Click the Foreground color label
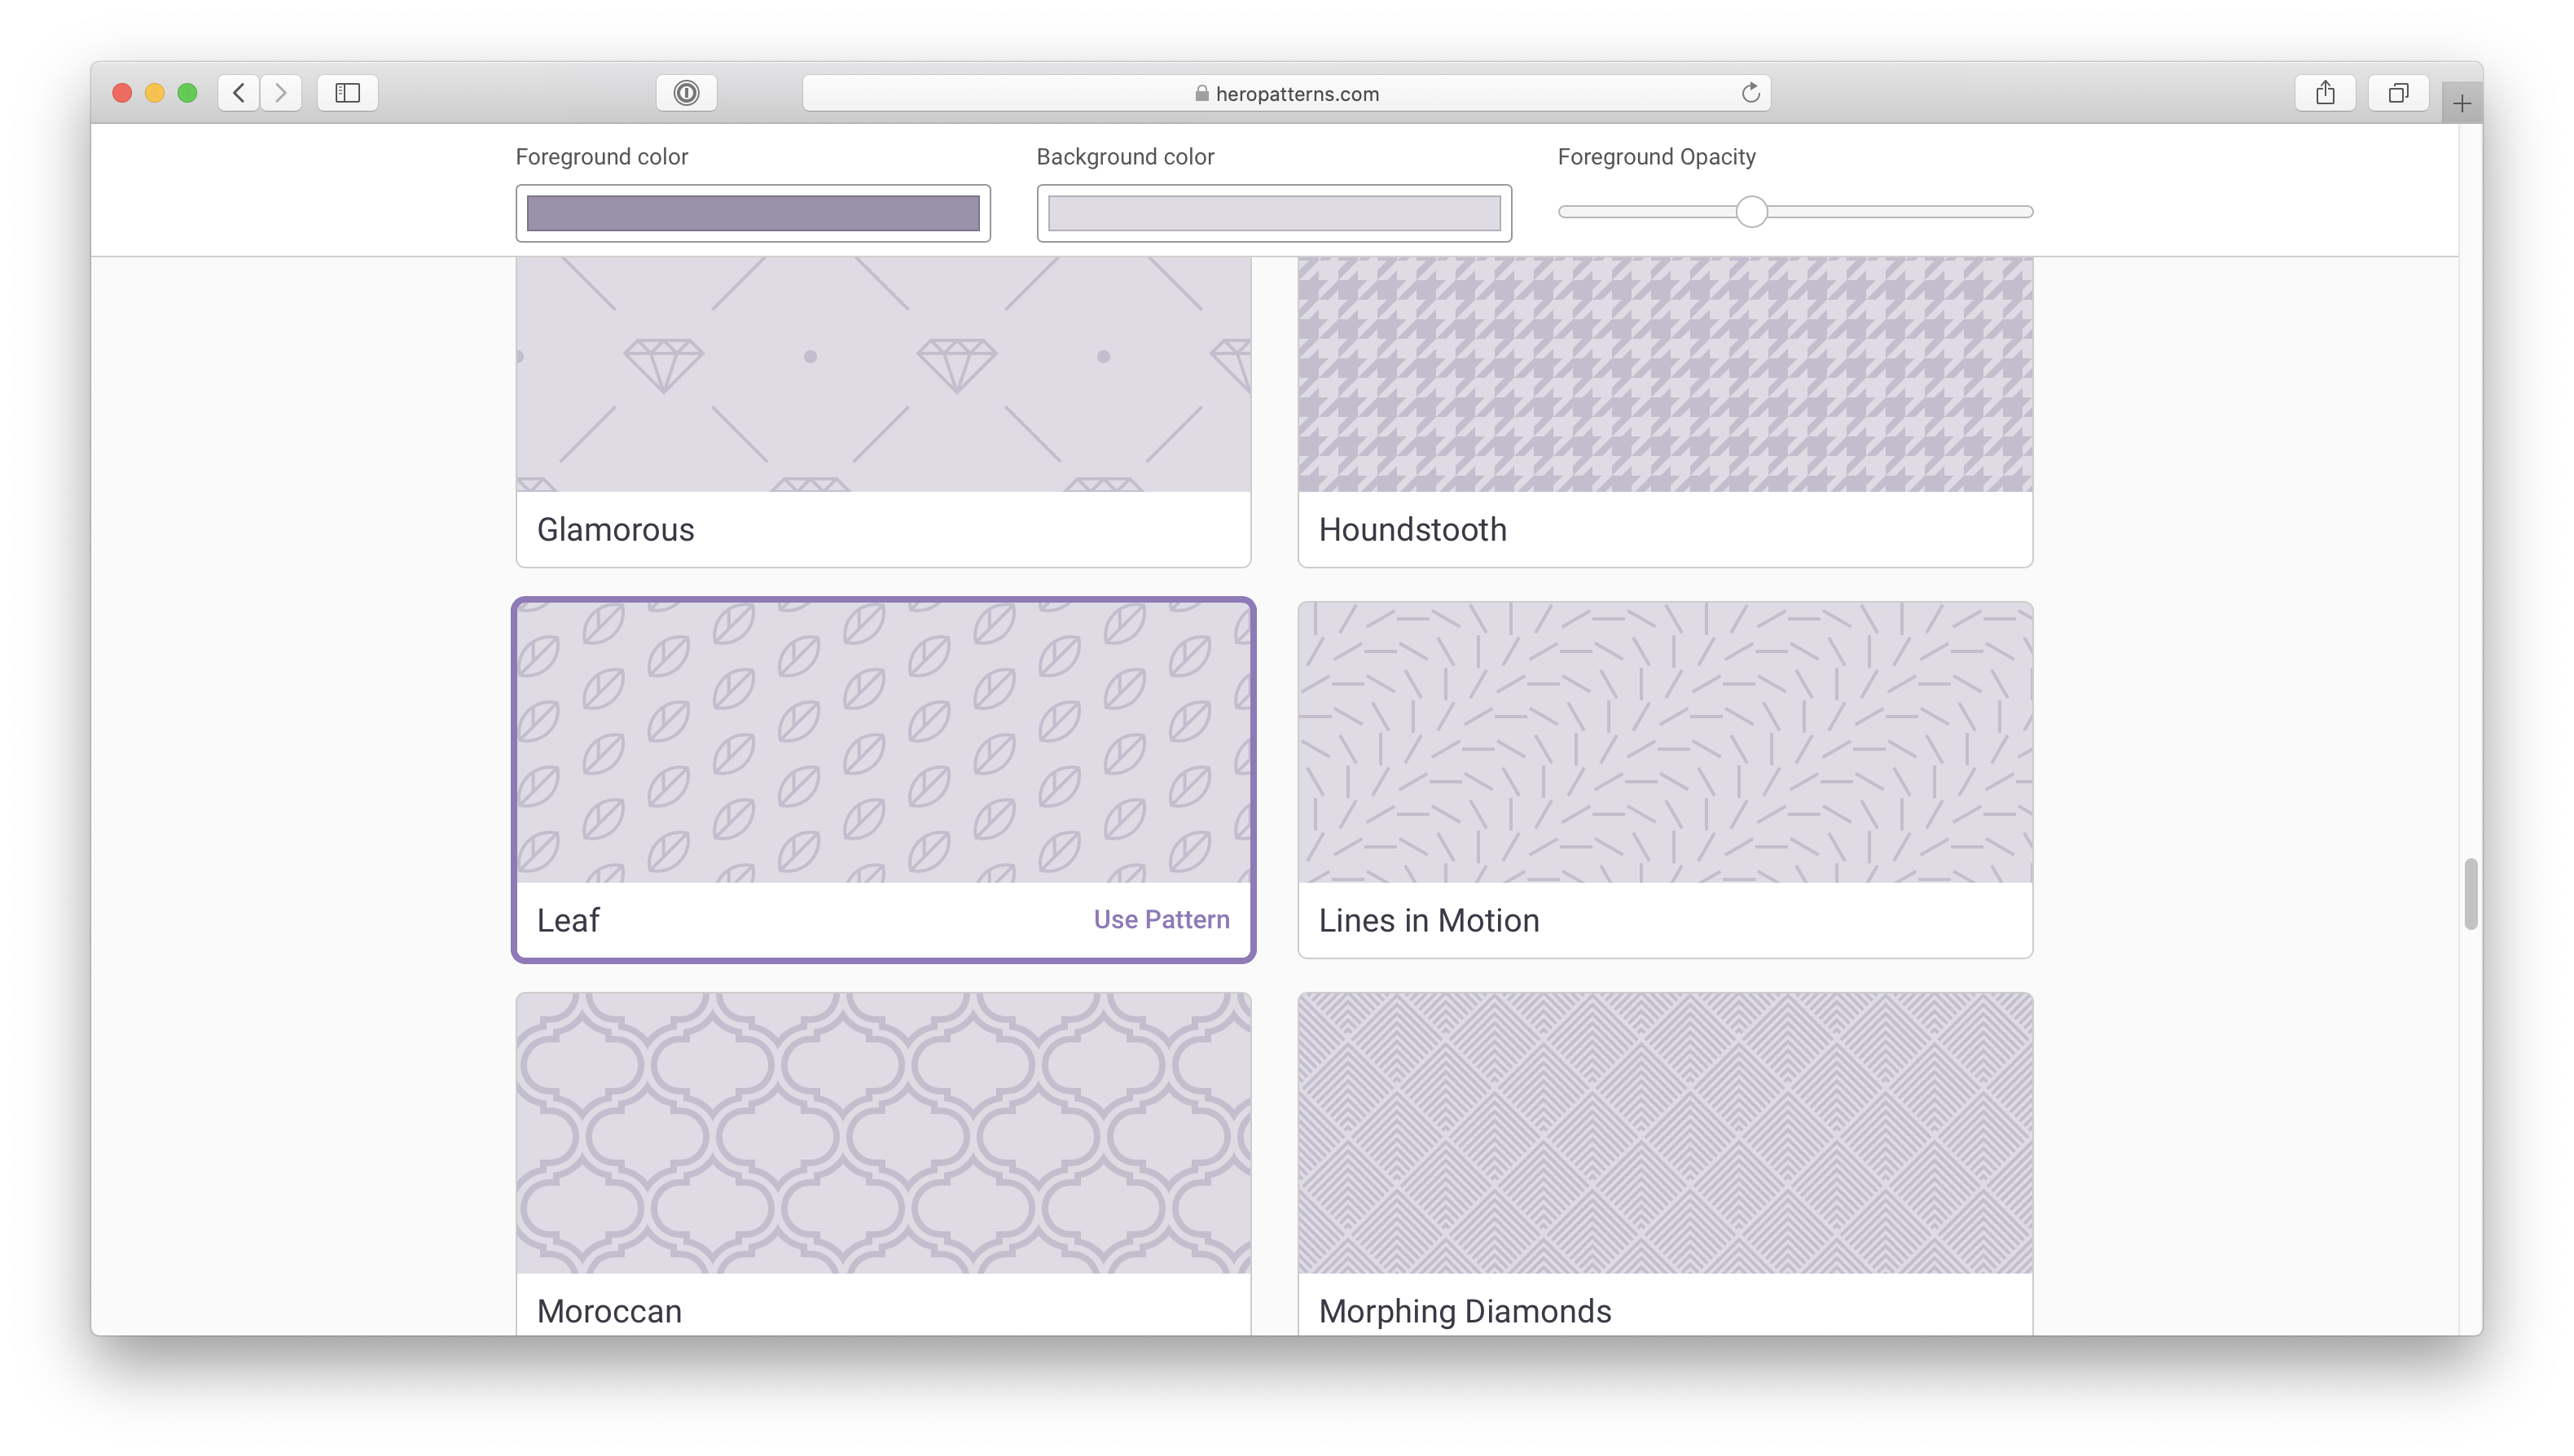This screenshot has height=1456, width=2574. (x=601, y=157)
